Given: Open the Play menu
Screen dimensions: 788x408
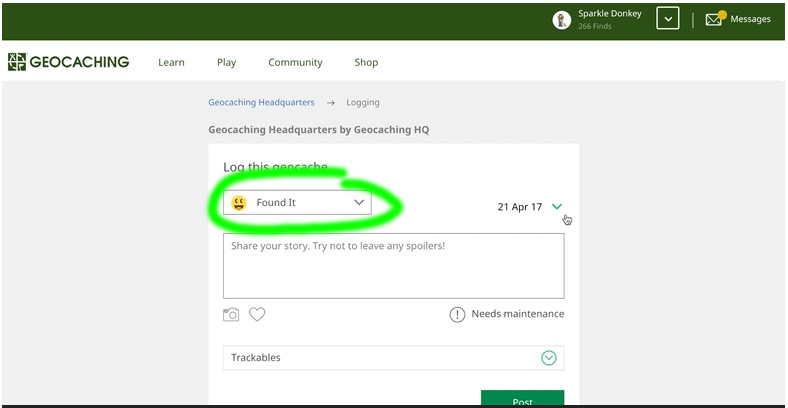Looking at the screenshot, I should (x=227, y=63).
